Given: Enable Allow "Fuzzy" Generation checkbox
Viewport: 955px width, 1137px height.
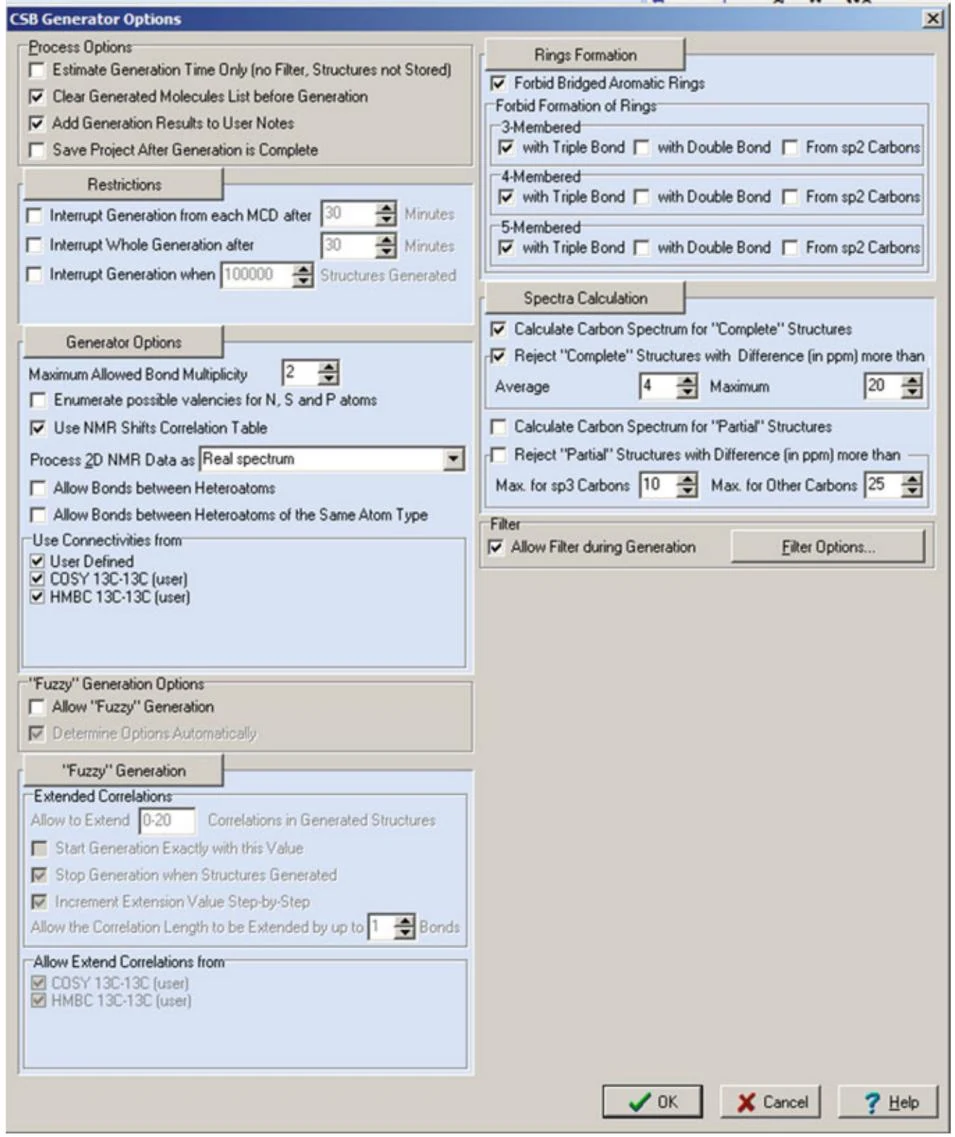Looking at the screenshot, I should [x=36, y=706].
